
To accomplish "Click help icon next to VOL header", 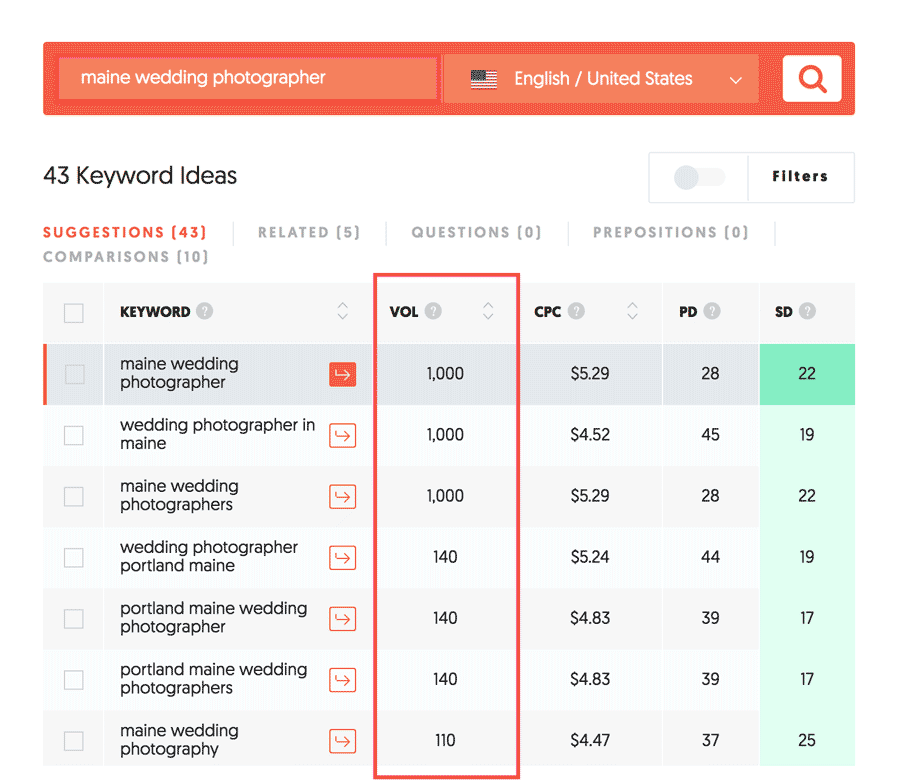I will coord(433,311).
